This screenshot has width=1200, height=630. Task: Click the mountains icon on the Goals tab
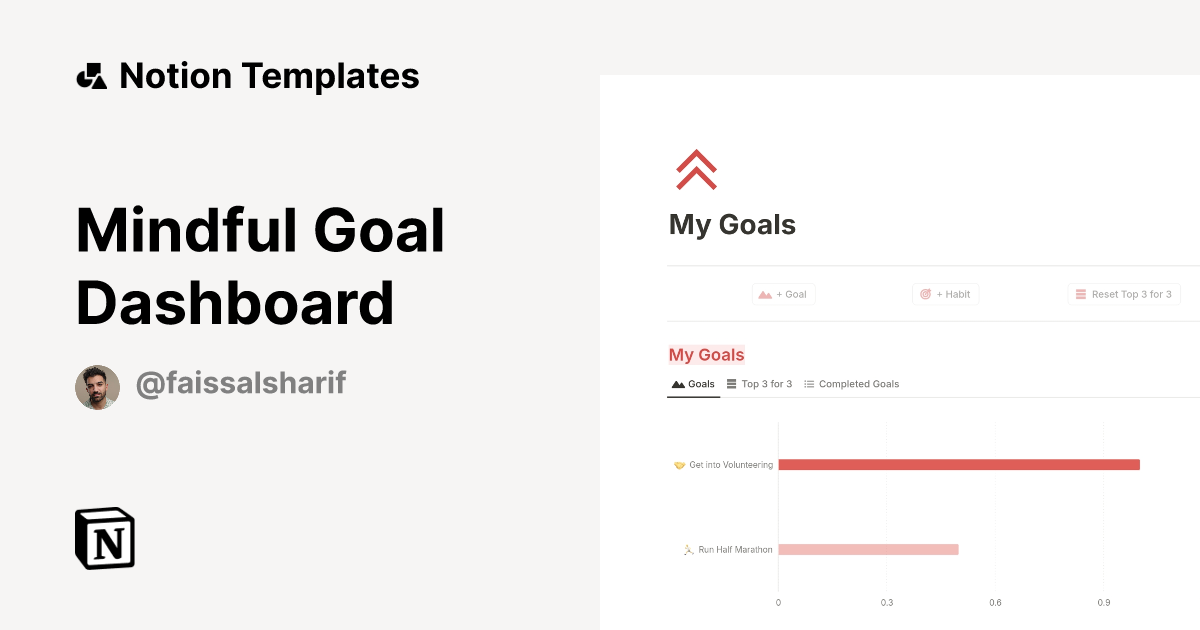click(x=678, y=383)
